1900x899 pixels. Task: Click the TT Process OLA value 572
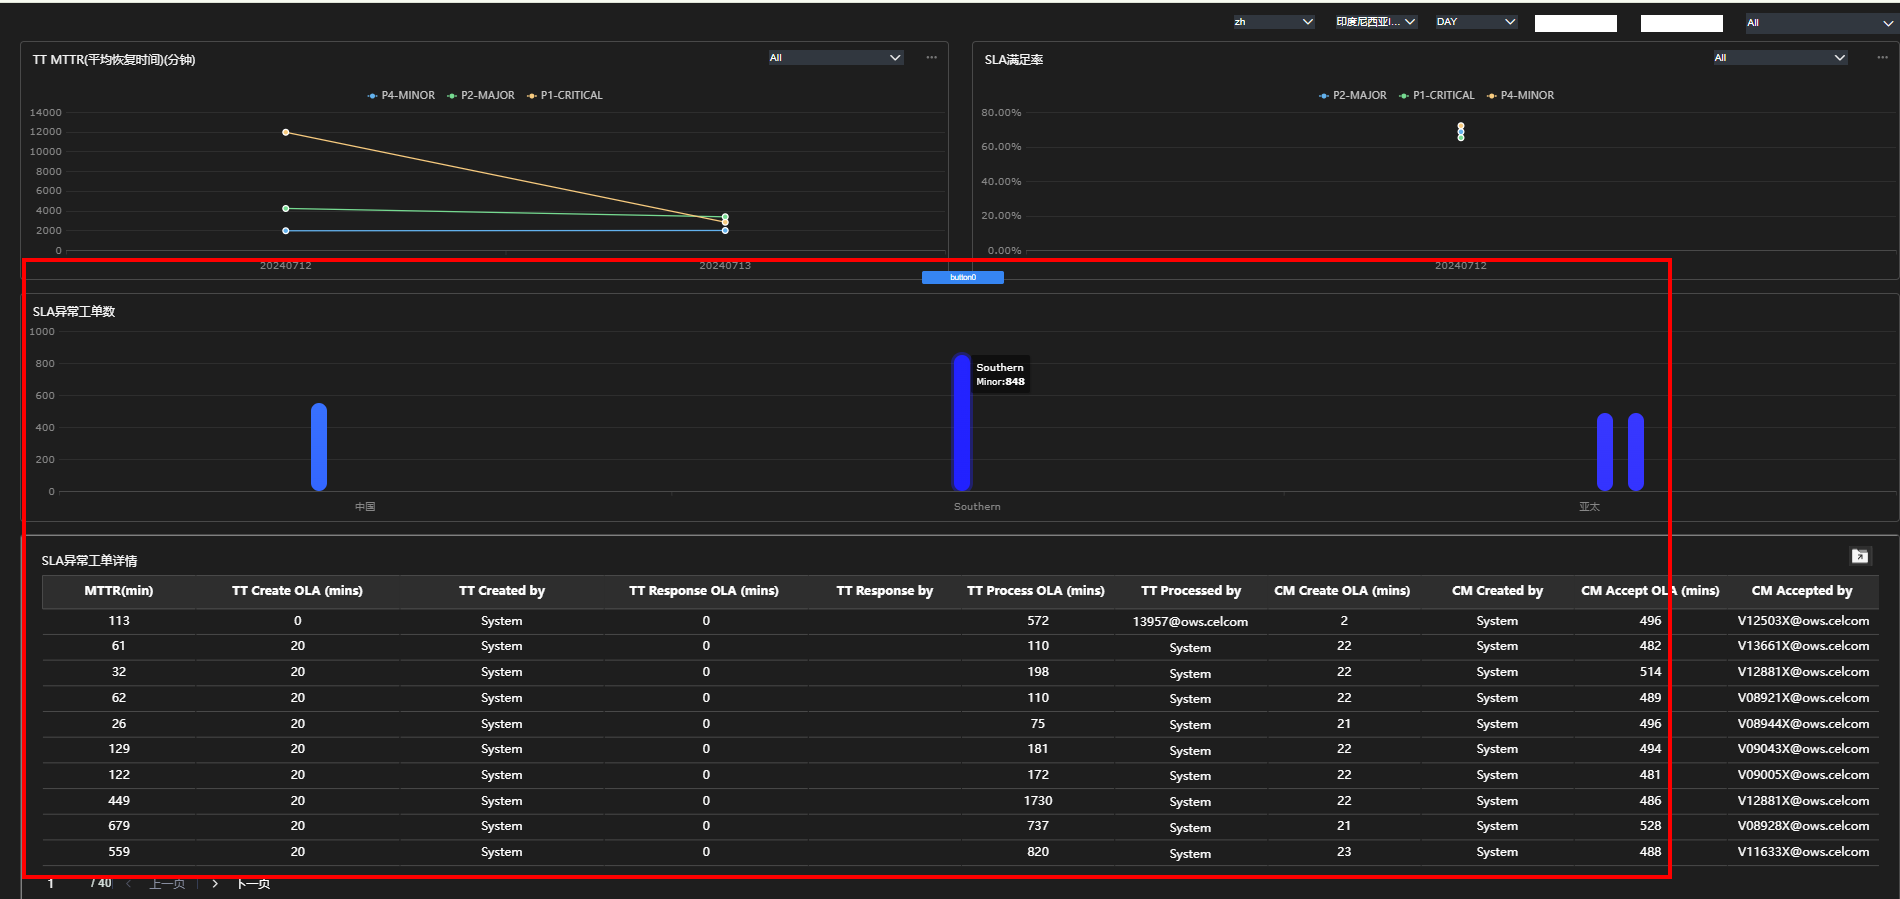tap(1038, 621)
